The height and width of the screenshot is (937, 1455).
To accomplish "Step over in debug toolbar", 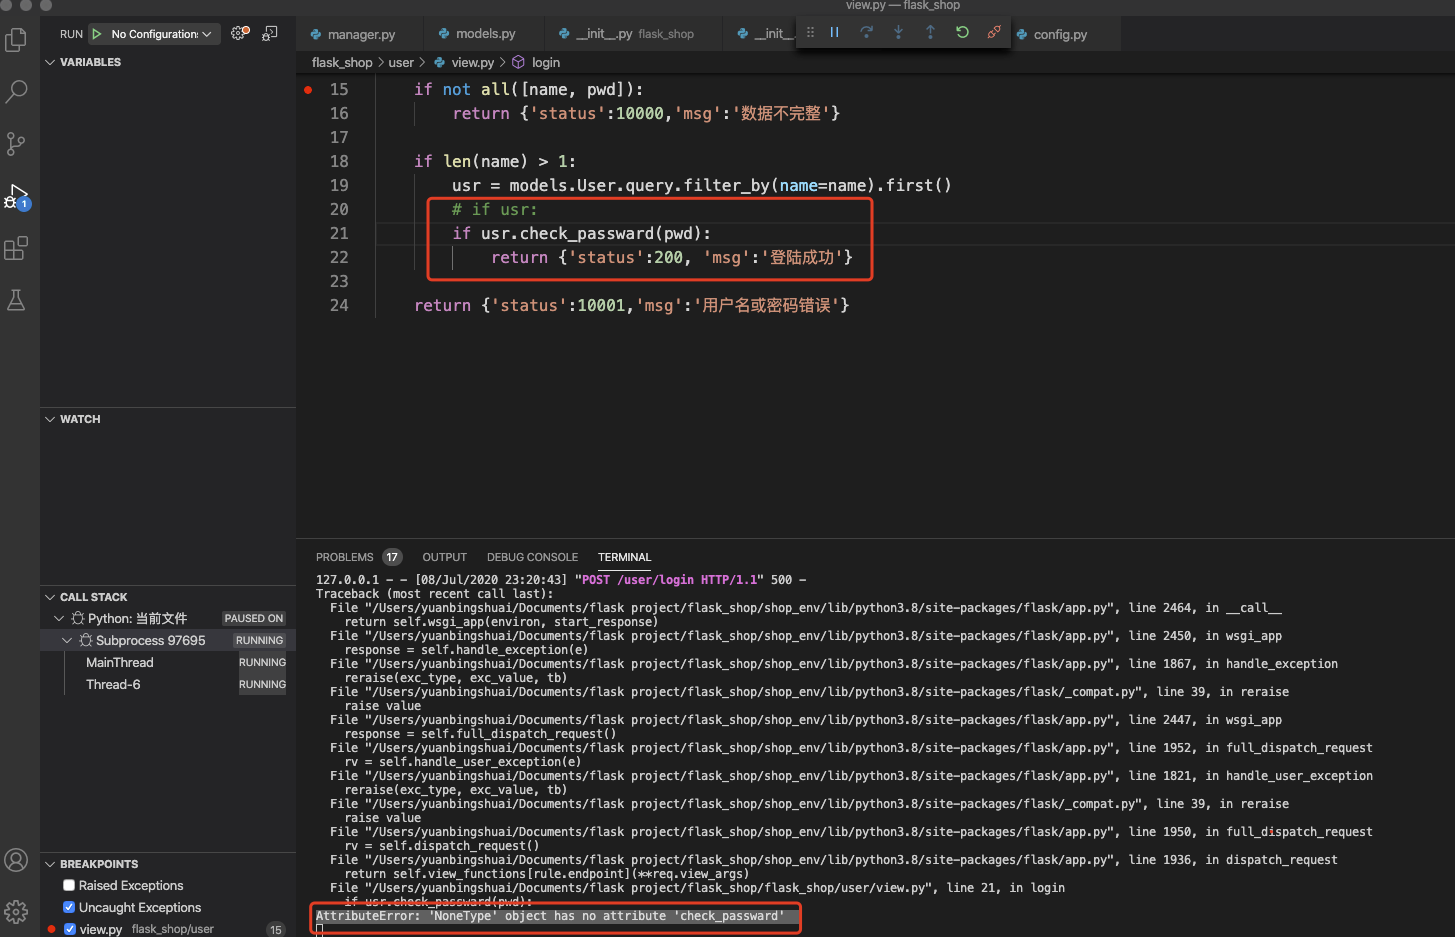I will click(x=866, y=32).
